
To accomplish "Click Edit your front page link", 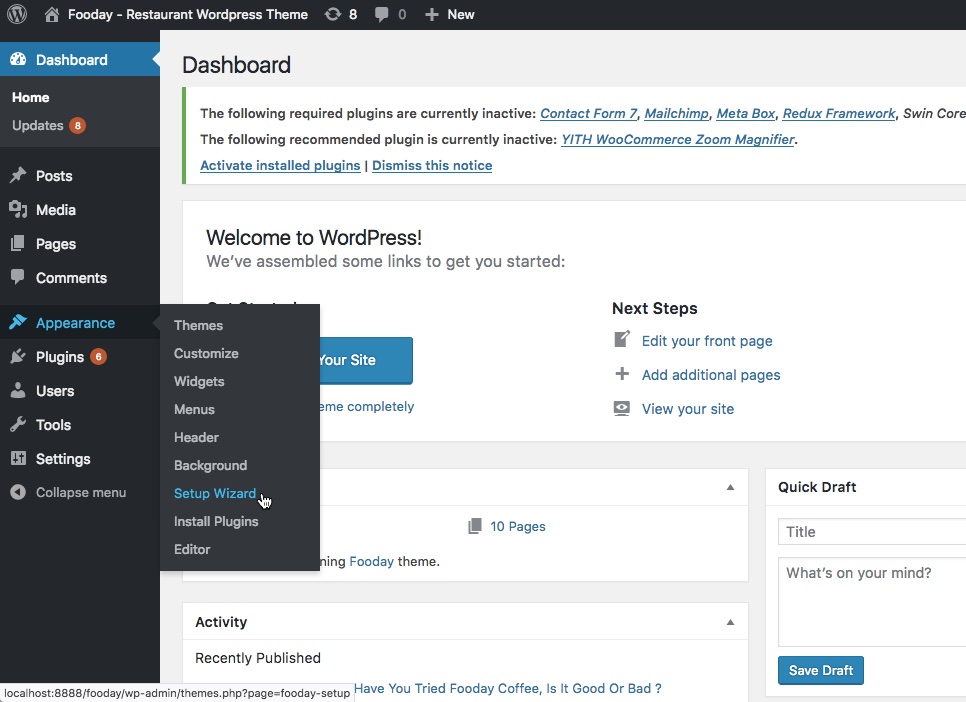I will (x=707, y=341).
